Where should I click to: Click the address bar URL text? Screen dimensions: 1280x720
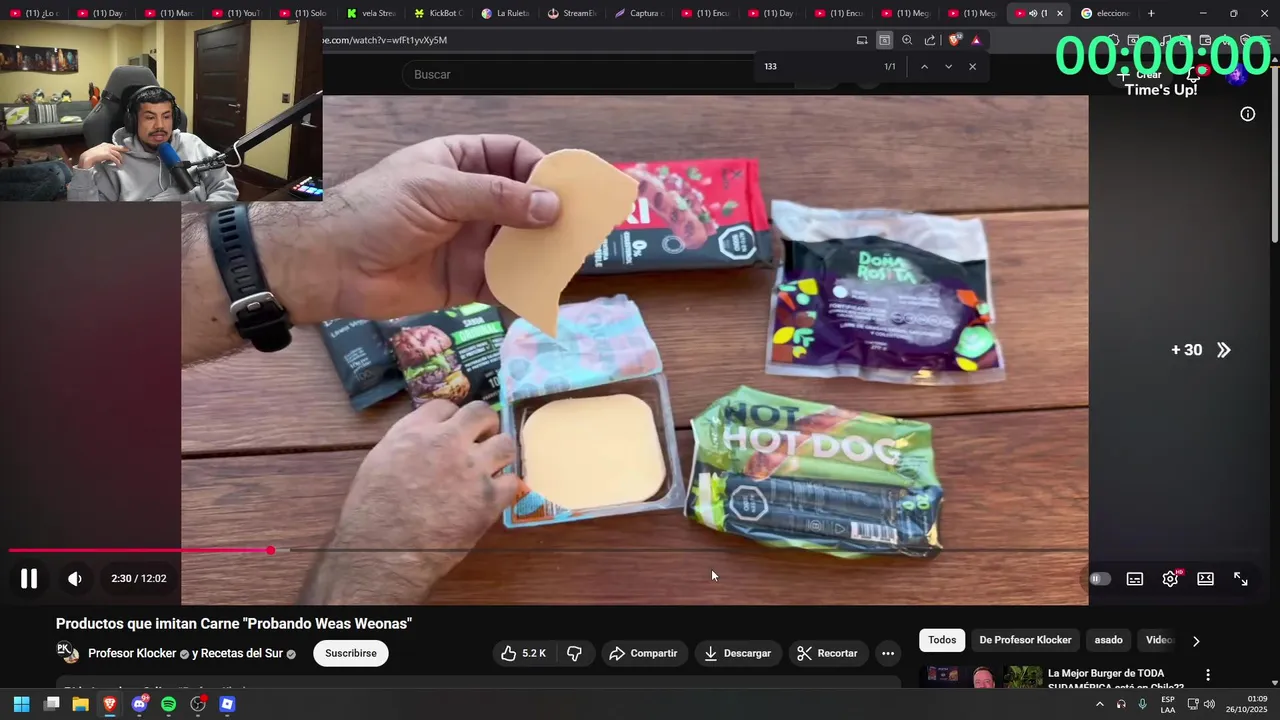[x=385, y=40]
